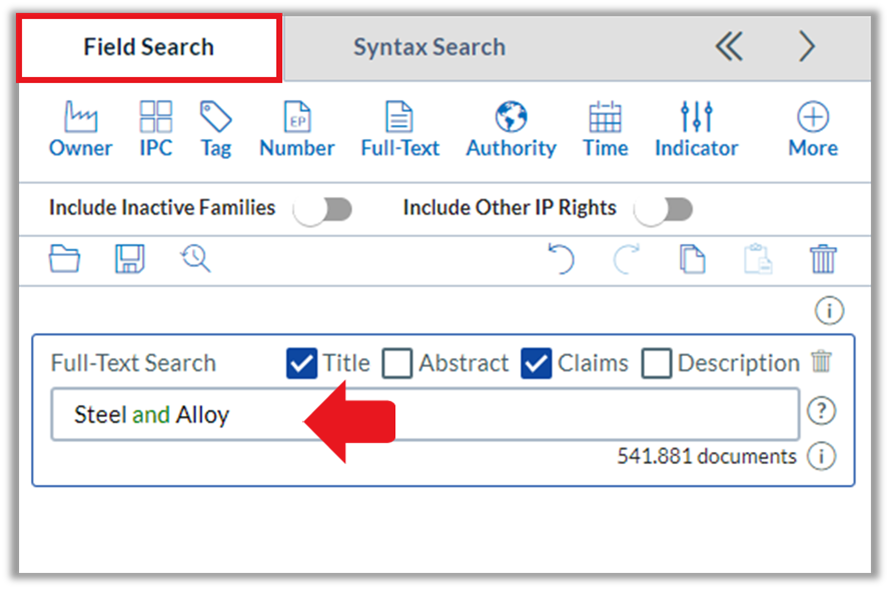Expand More search field options
This screenshot has width=890, height=589.
(x=813, y=129)
